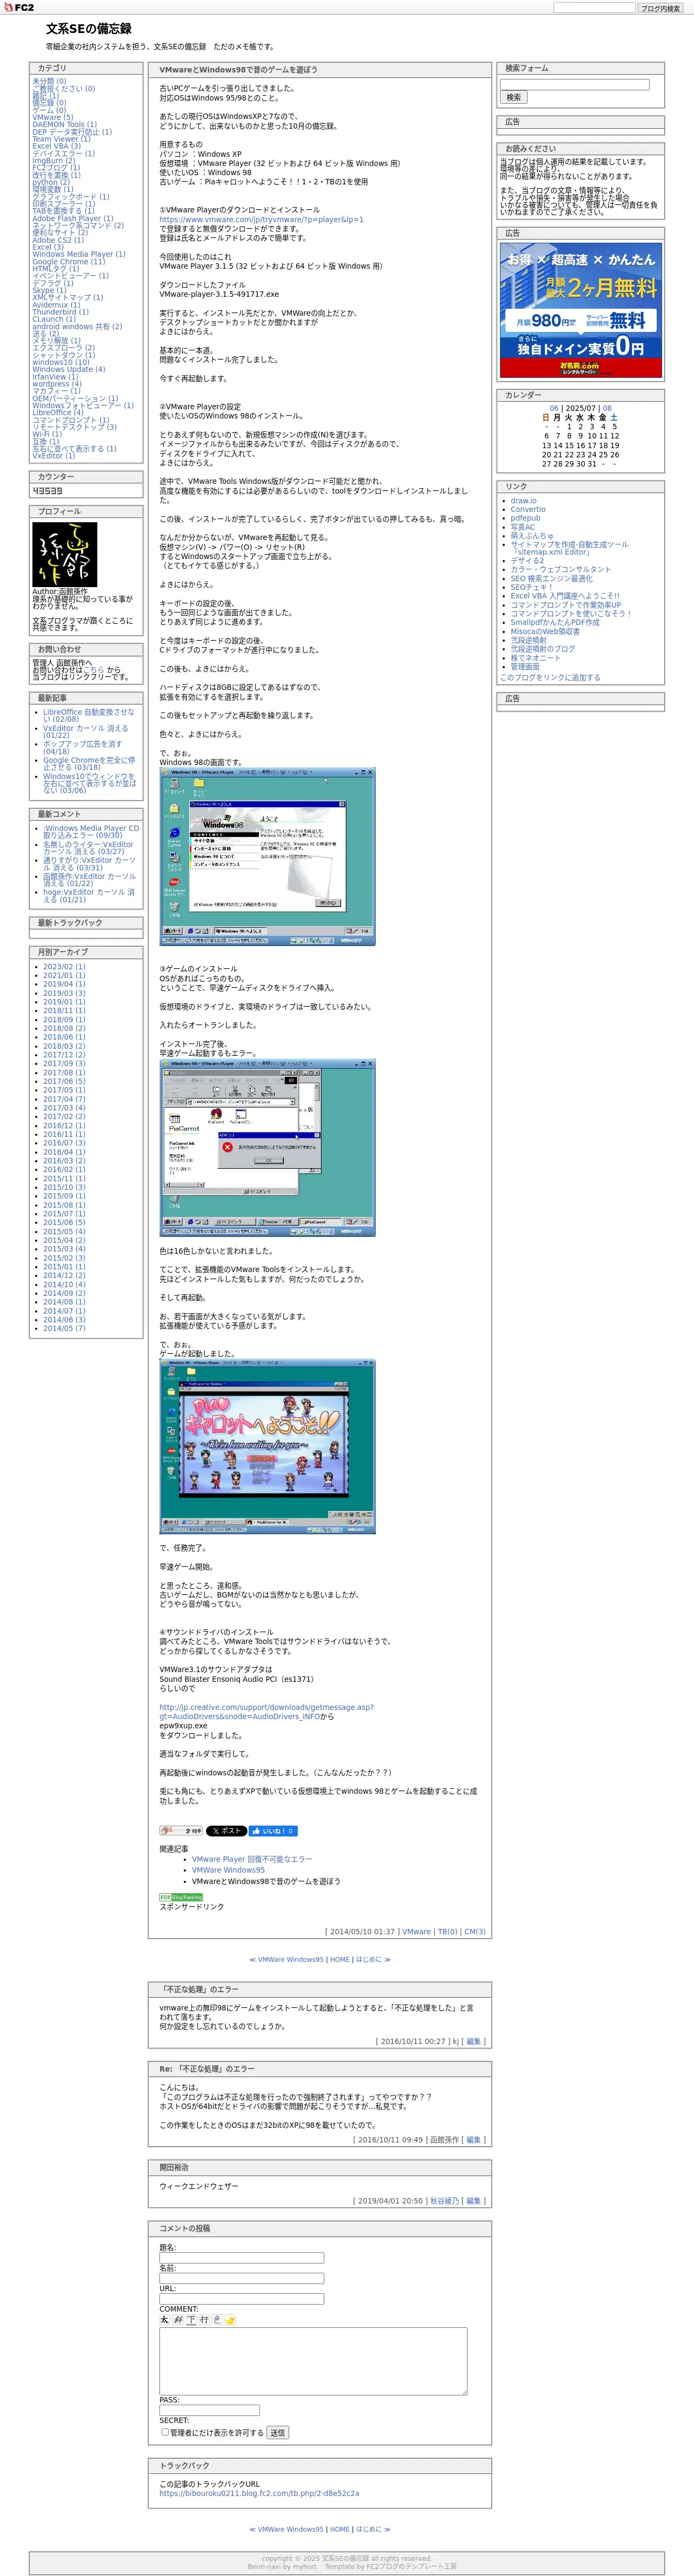Click the FC2 Blog Ranking badge
Screen dimensions: 694x2576
tap(181, 1897)
